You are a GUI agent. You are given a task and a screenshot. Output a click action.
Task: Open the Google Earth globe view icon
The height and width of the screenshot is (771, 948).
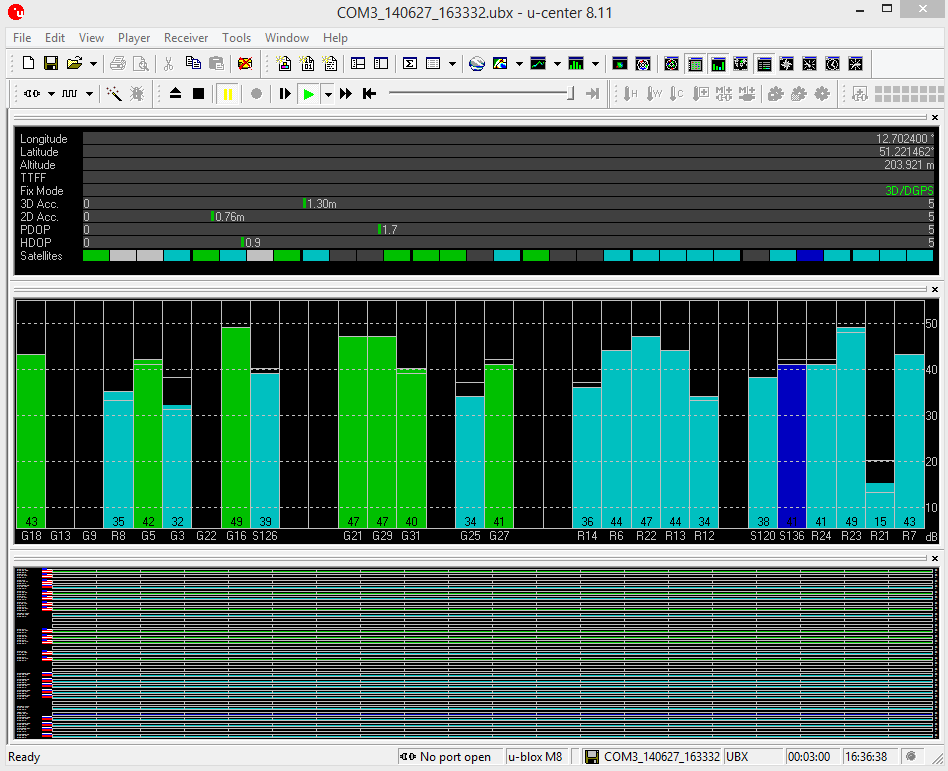pos(477,64)
